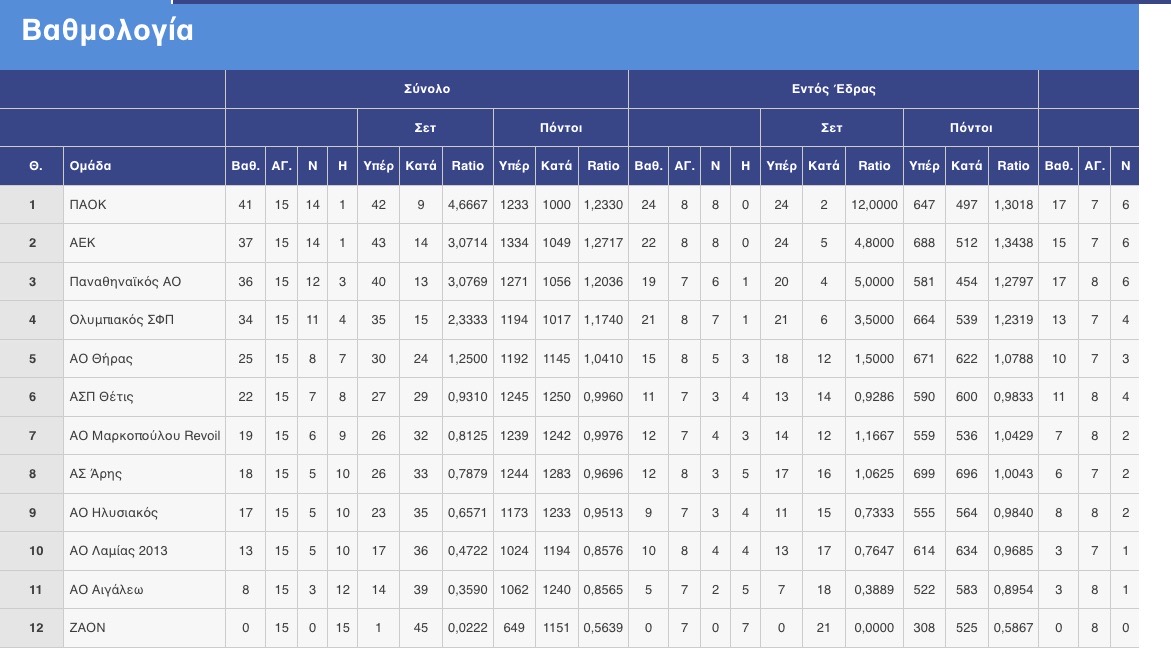Image resolution: width=1171 pixels, height=665 pixels.
Task: Select team name ΑΟ Λαμίας 2013
Action: [119, 551]
